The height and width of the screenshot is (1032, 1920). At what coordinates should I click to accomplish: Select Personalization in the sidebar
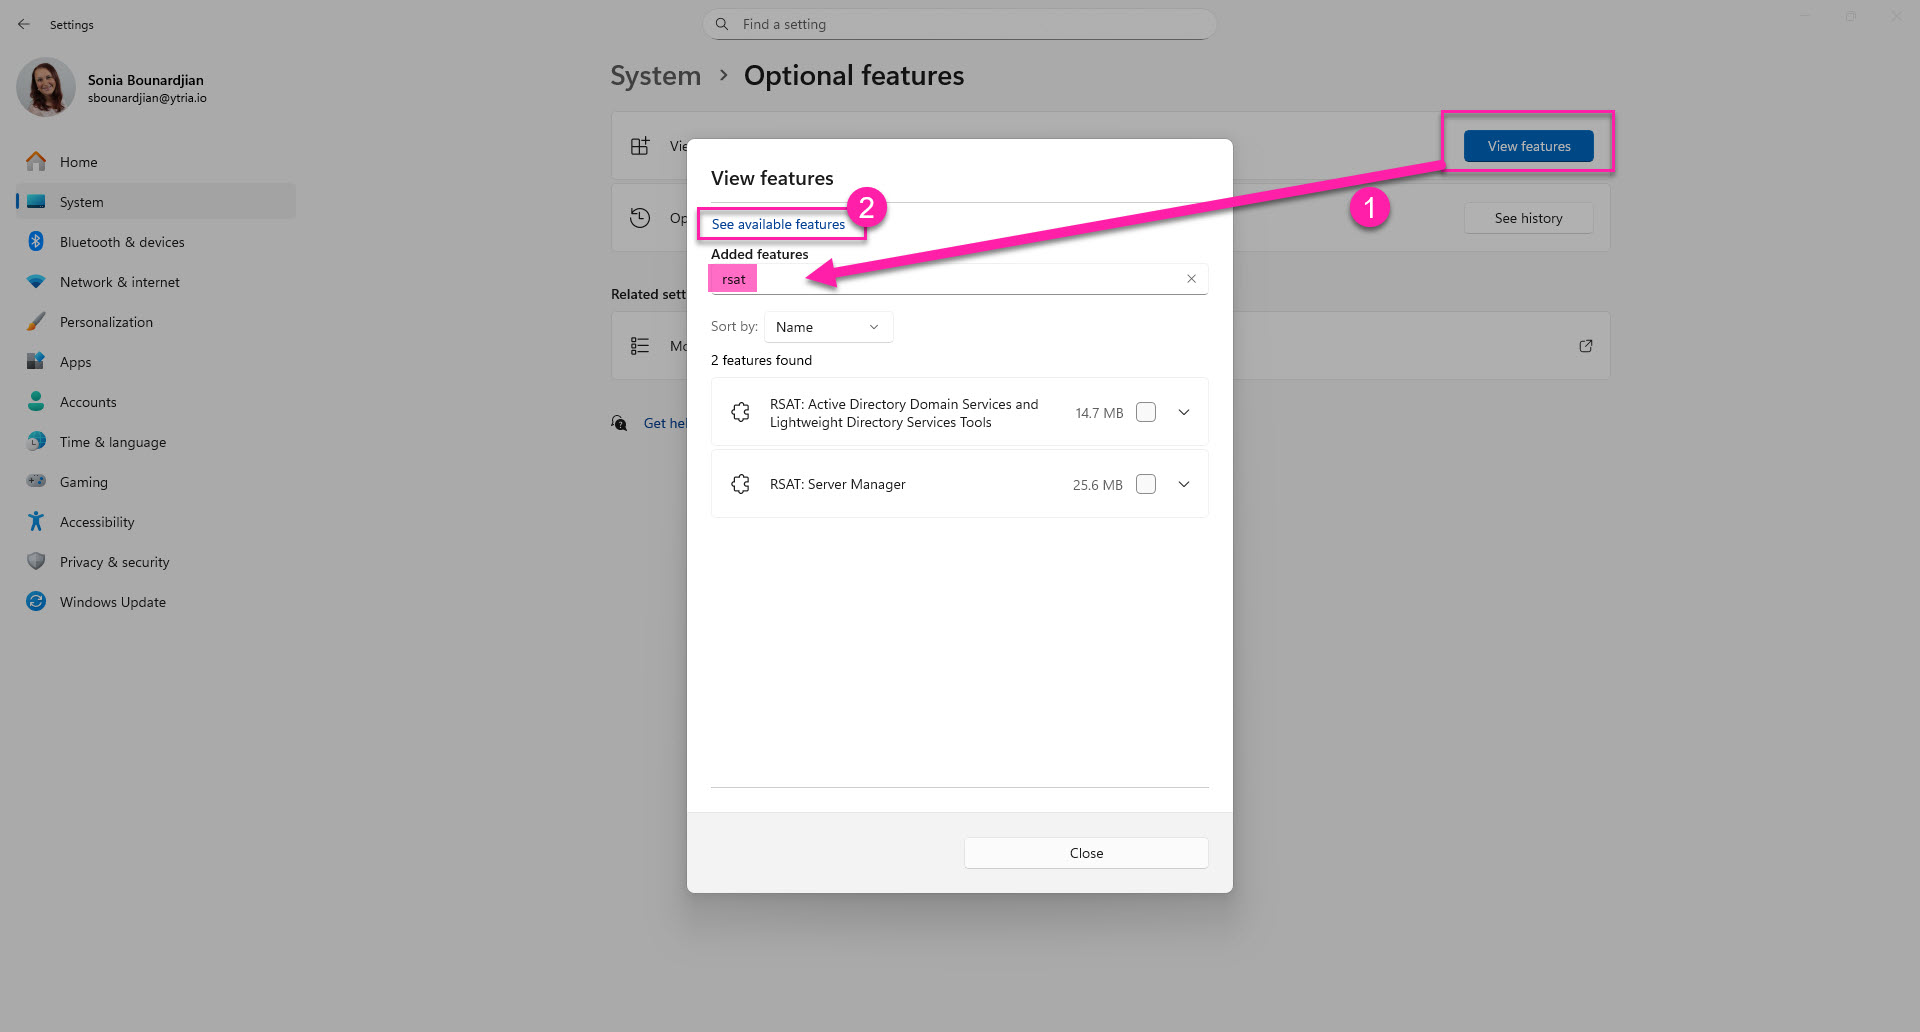tap(106, 322)
